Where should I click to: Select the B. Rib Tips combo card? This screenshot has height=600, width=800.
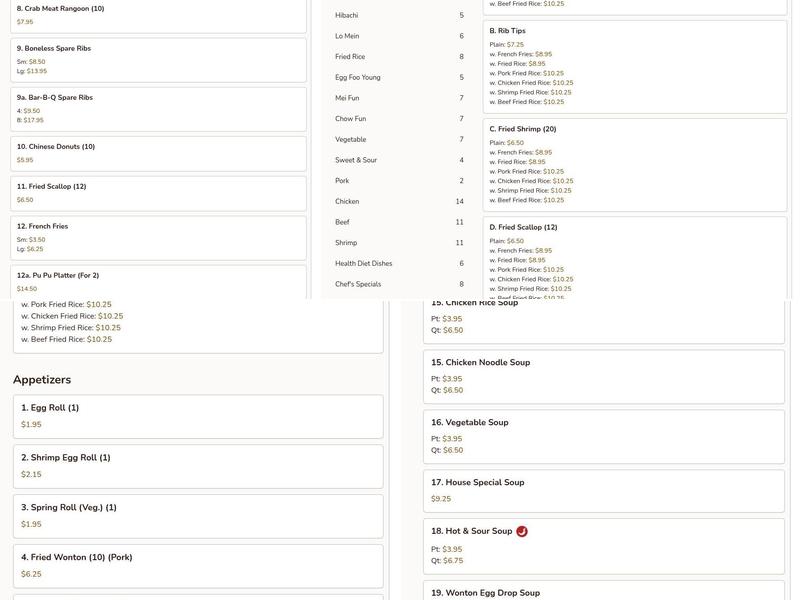(x=635, y=66)
